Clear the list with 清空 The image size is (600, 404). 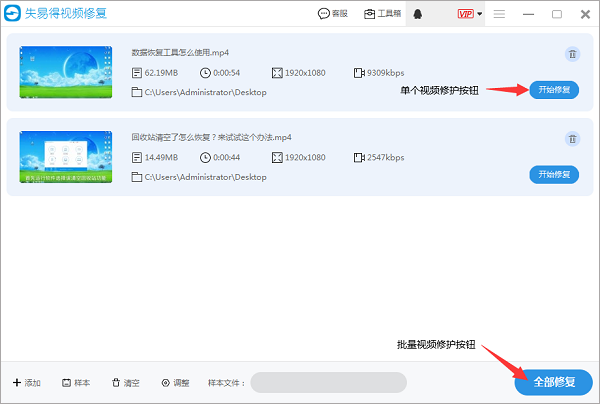coord(126,383)
